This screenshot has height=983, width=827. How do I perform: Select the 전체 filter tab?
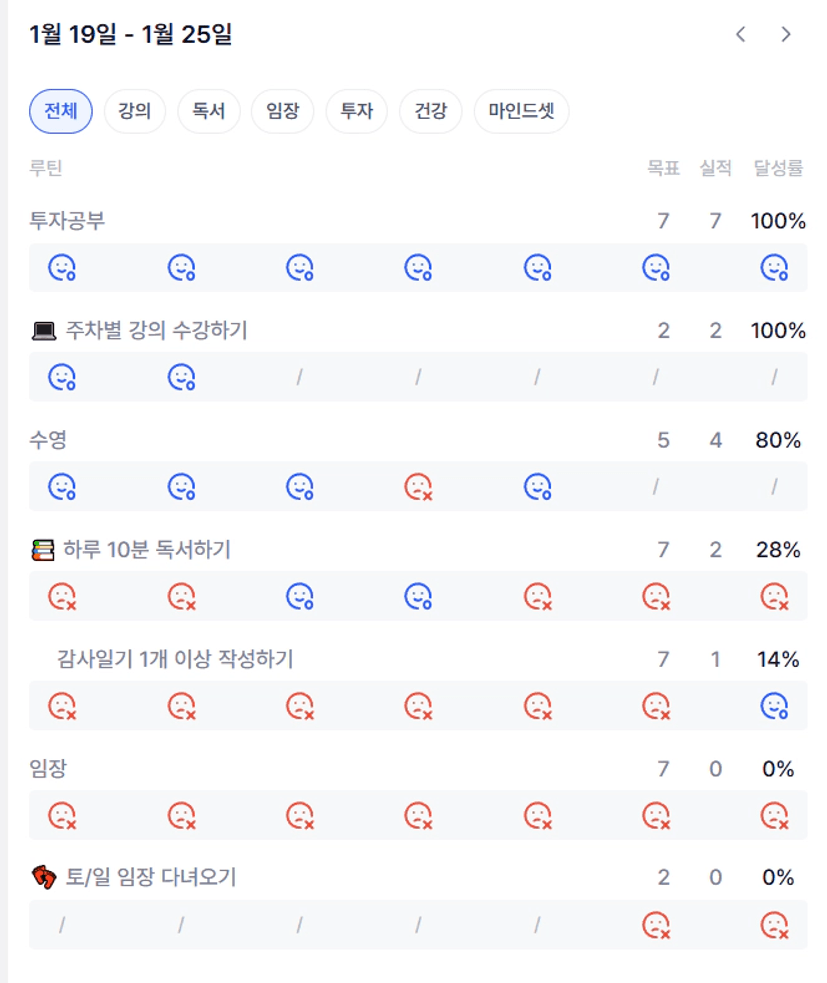(61, 111)
